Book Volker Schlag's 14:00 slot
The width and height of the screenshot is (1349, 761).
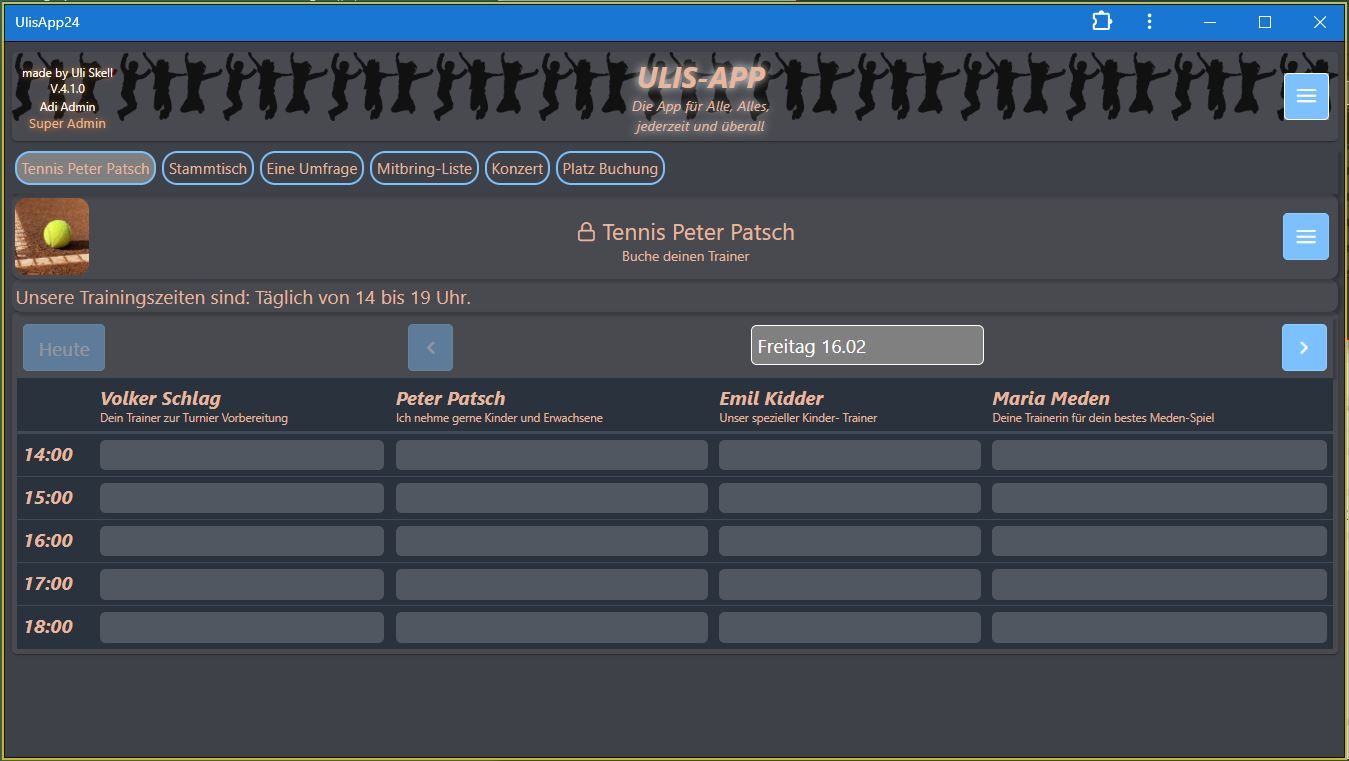tap(241, 455)
